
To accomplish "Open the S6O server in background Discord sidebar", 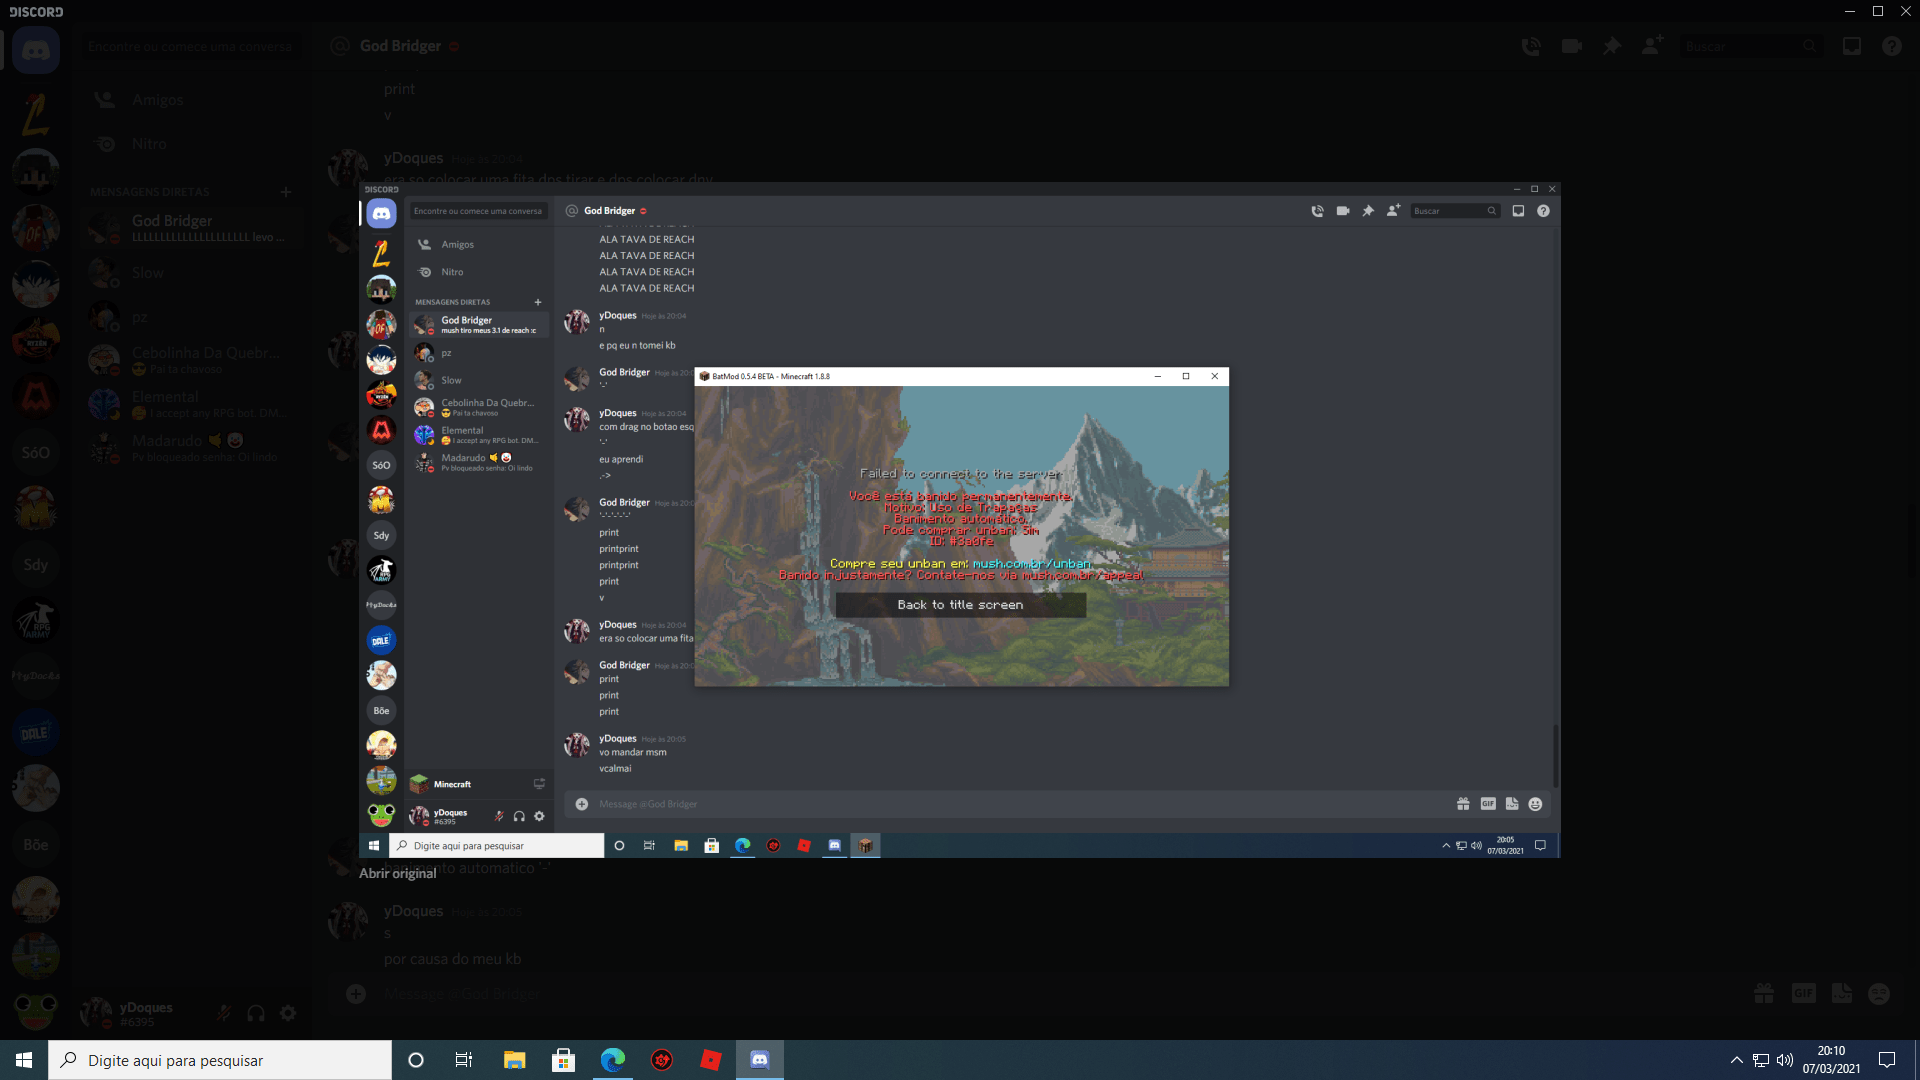I will pos(36,452).
